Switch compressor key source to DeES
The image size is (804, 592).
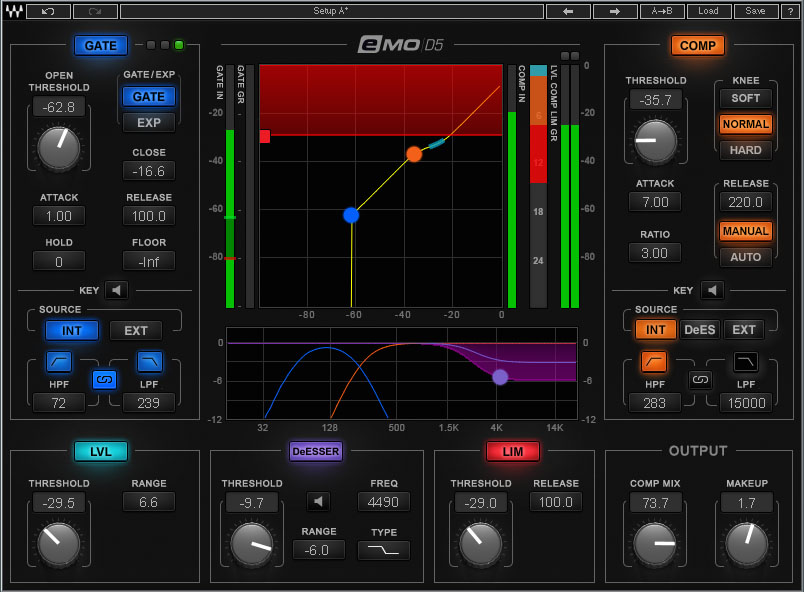[x=701, y=329]
